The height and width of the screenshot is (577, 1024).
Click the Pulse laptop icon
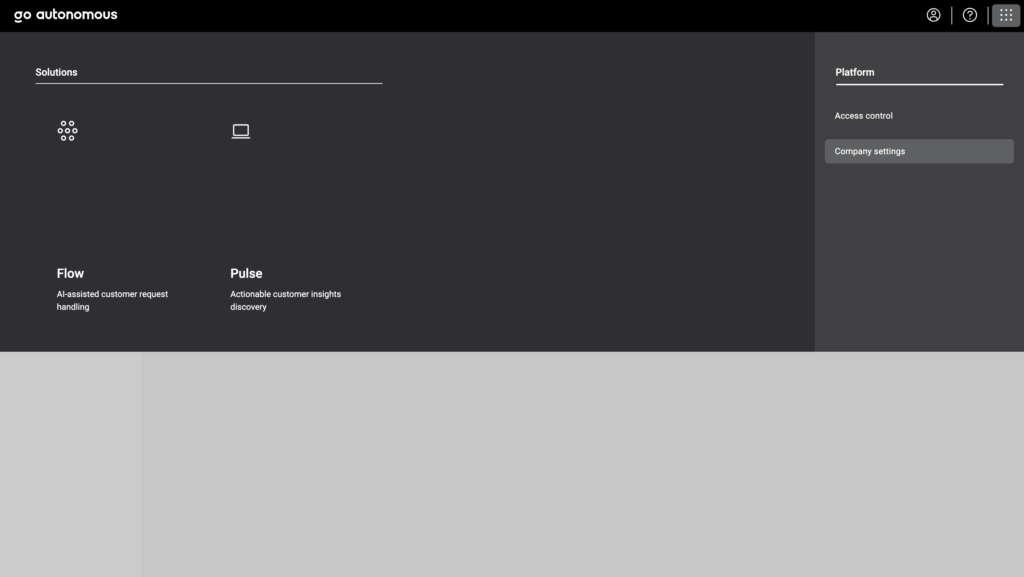click(241, 131)
